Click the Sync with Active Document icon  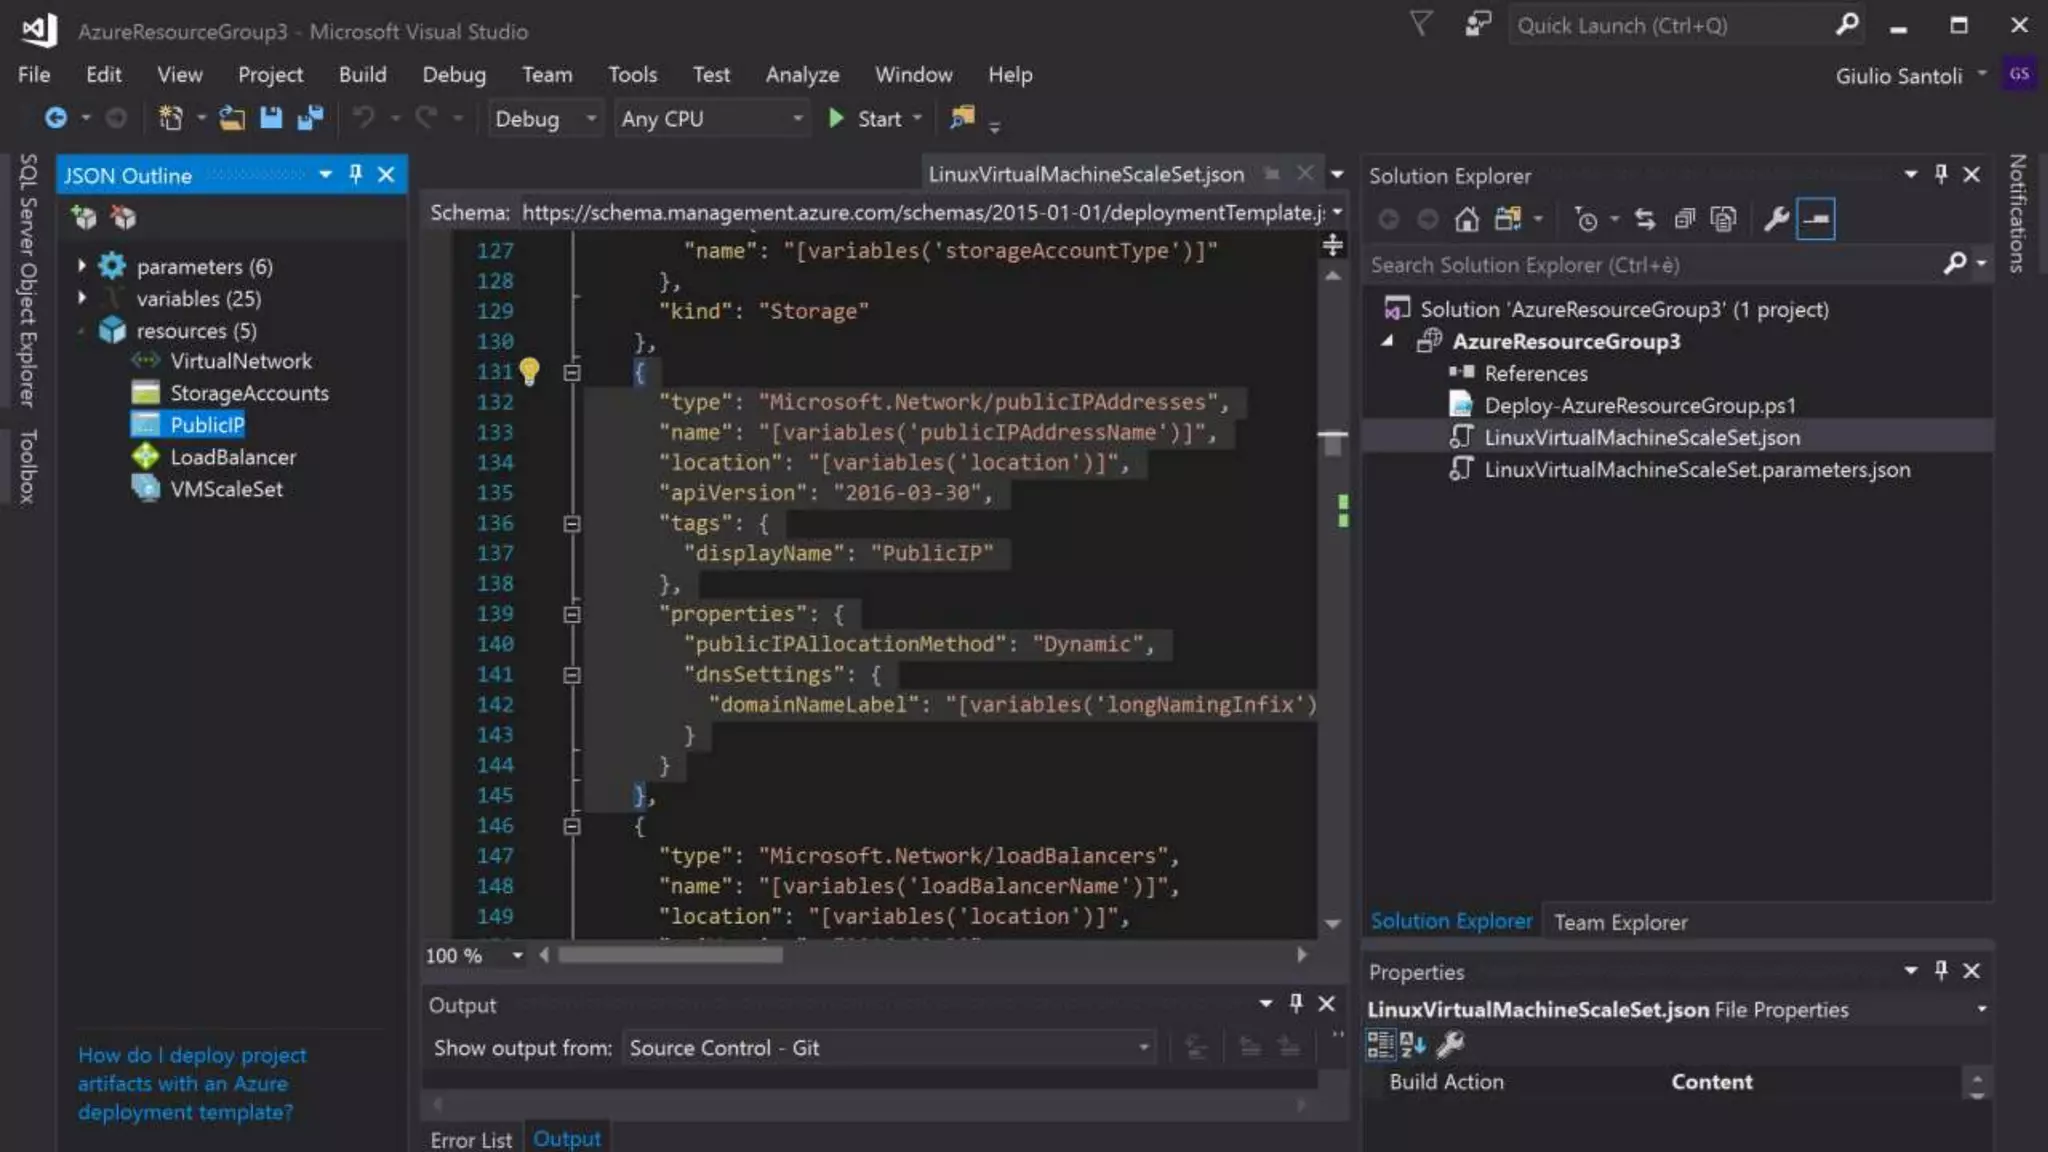1644,219
